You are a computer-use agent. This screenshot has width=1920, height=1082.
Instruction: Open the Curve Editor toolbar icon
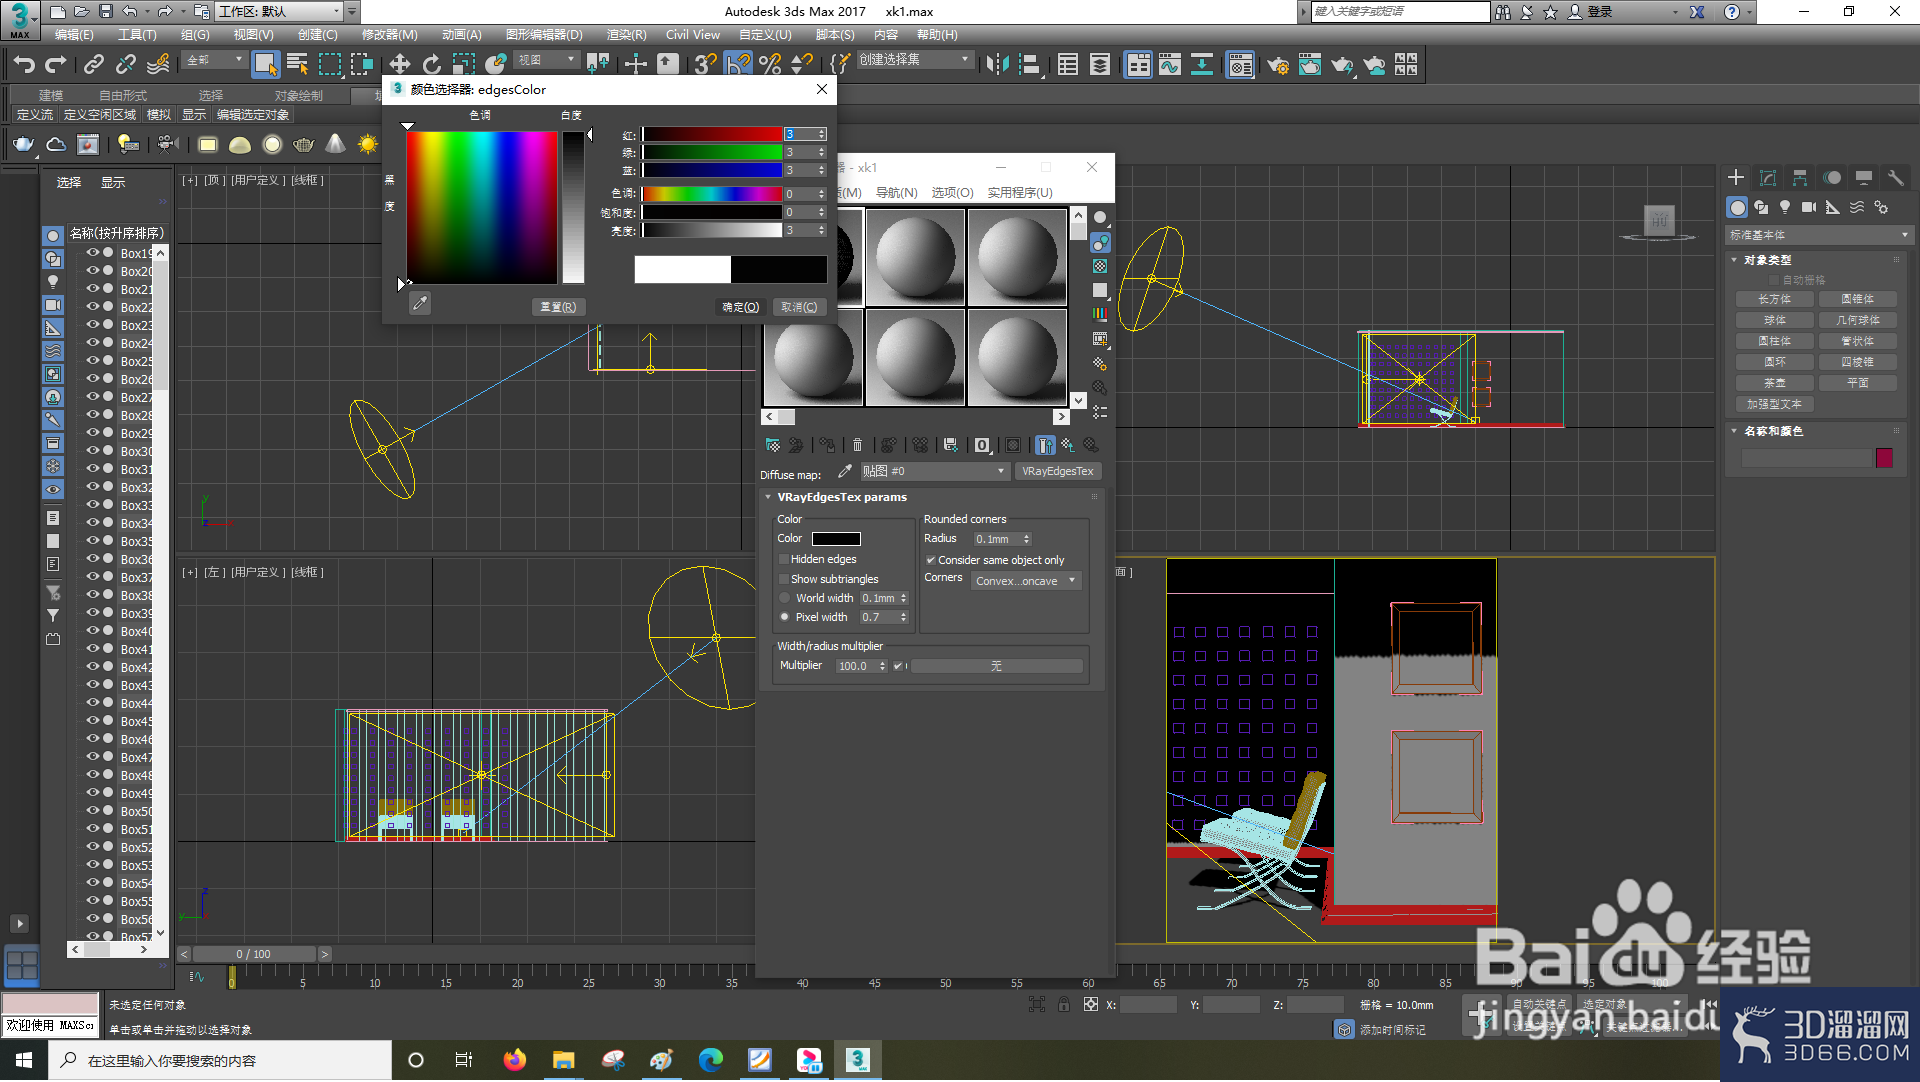[x=1169, y=65]
